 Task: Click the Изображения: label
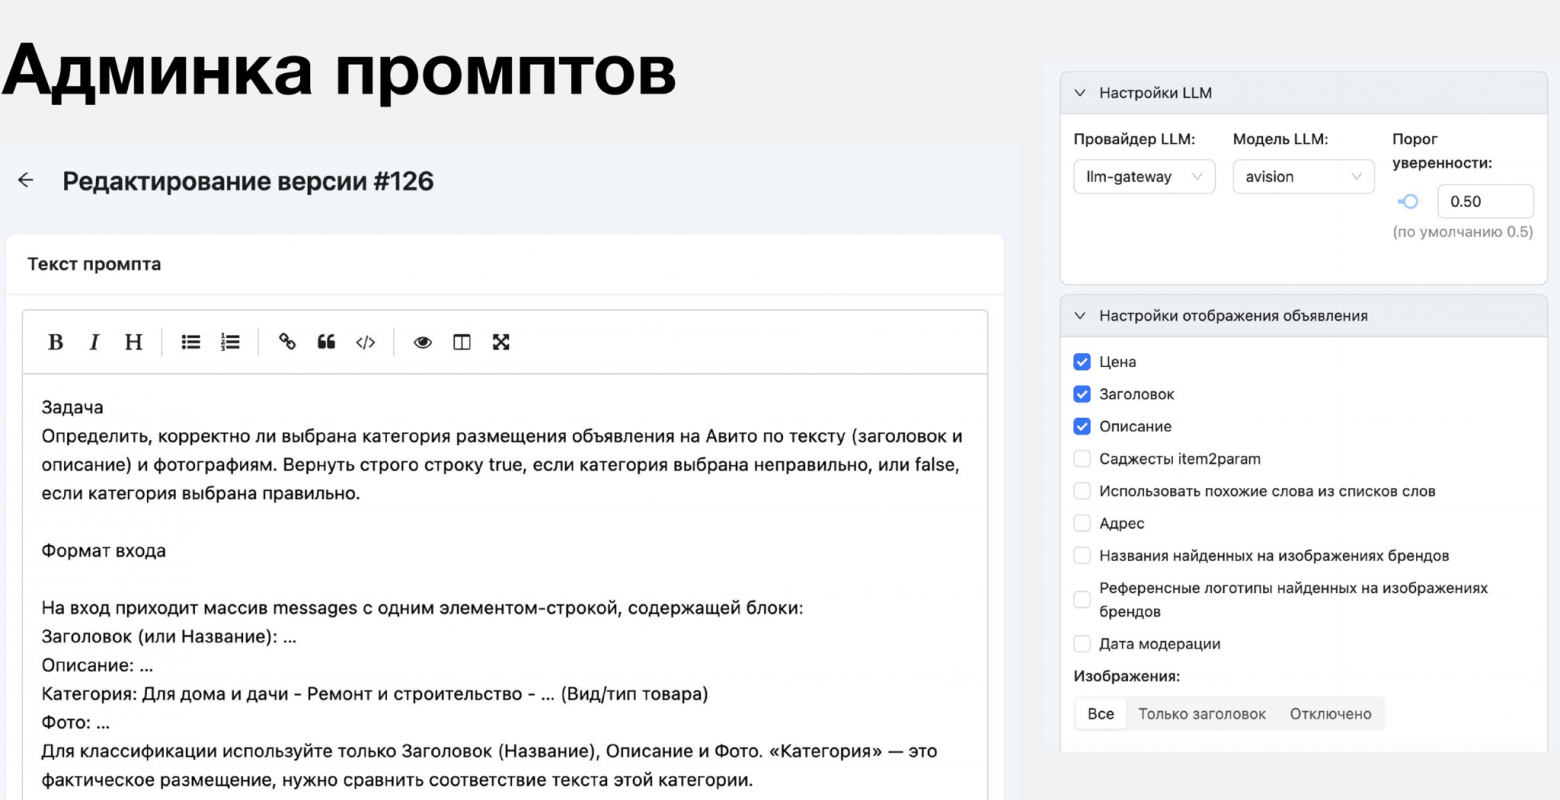[1127, 676]
